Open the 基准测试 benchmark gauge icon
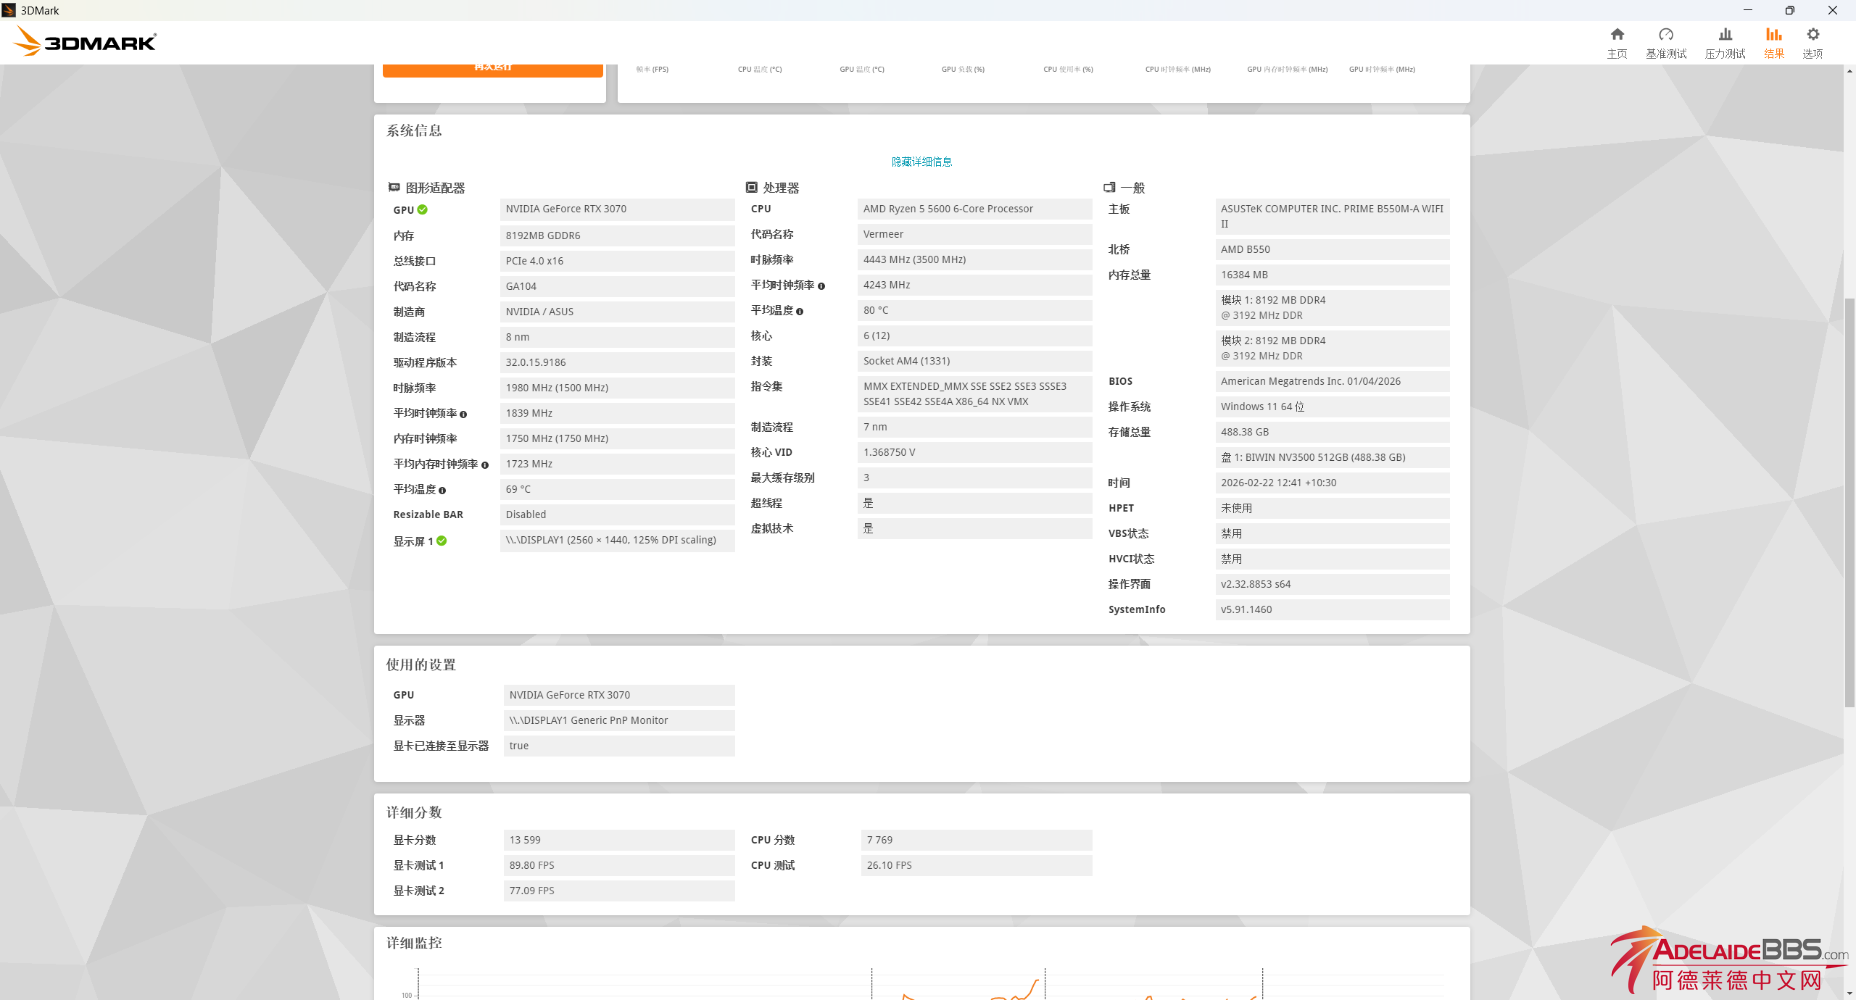 (1666, 42)
